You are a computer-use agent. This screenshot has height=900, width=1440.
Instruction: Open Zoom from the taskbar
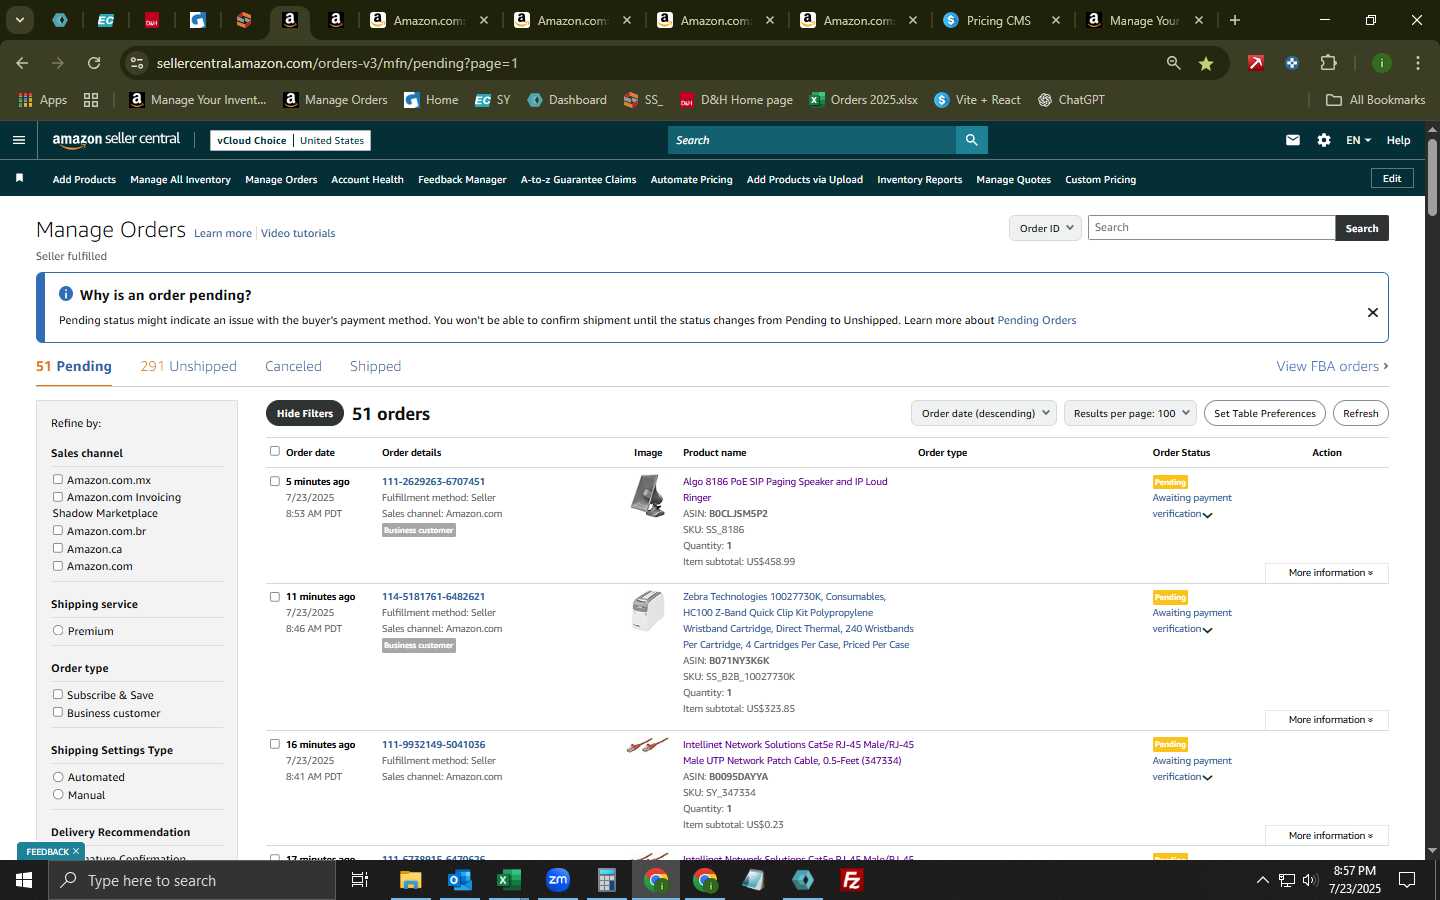(557, 880)
